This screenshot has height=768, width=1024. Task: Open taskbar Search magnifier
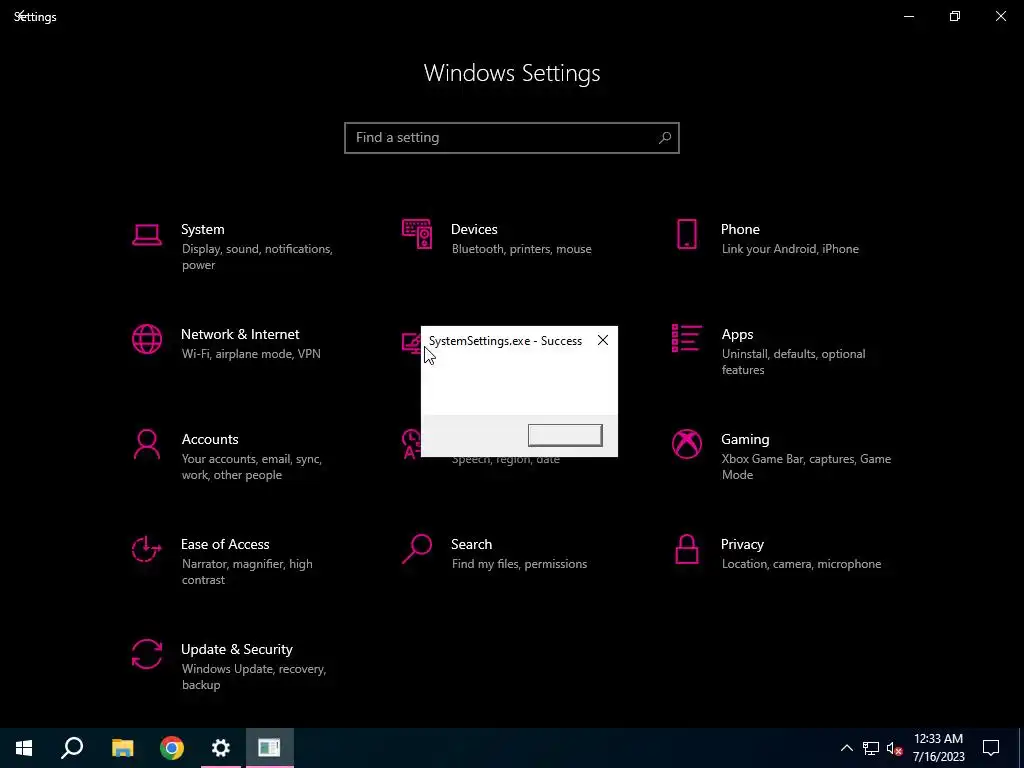click(x=72, y=748)
